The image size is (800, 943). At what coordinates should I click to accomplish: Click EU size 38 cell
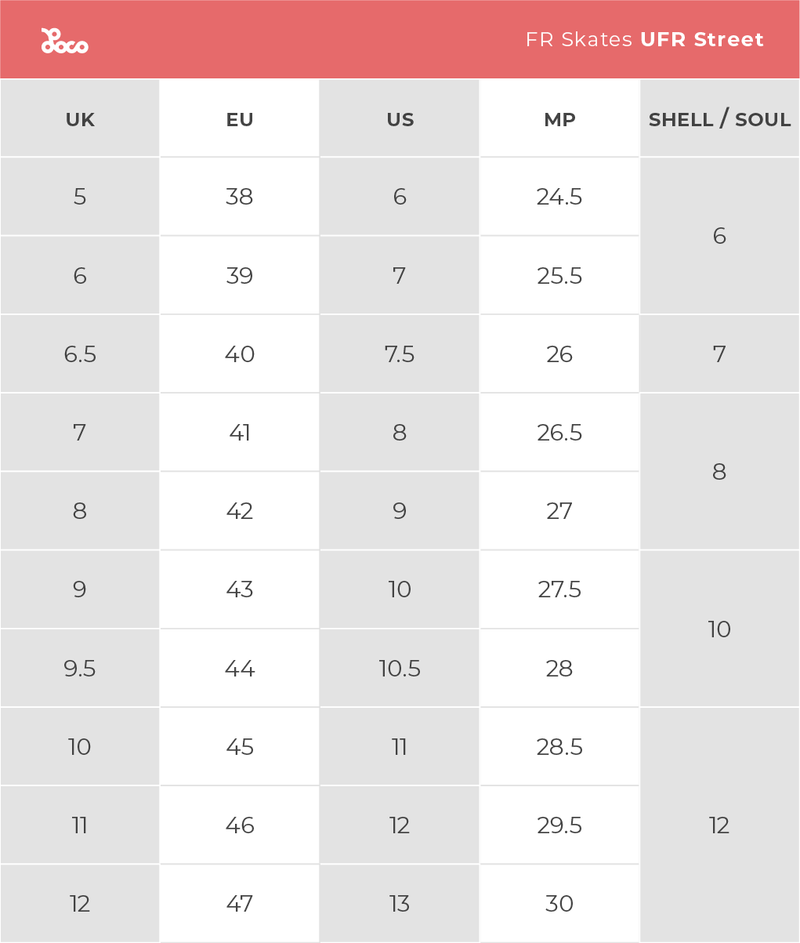pyautogui.click(x=240, y=197)
